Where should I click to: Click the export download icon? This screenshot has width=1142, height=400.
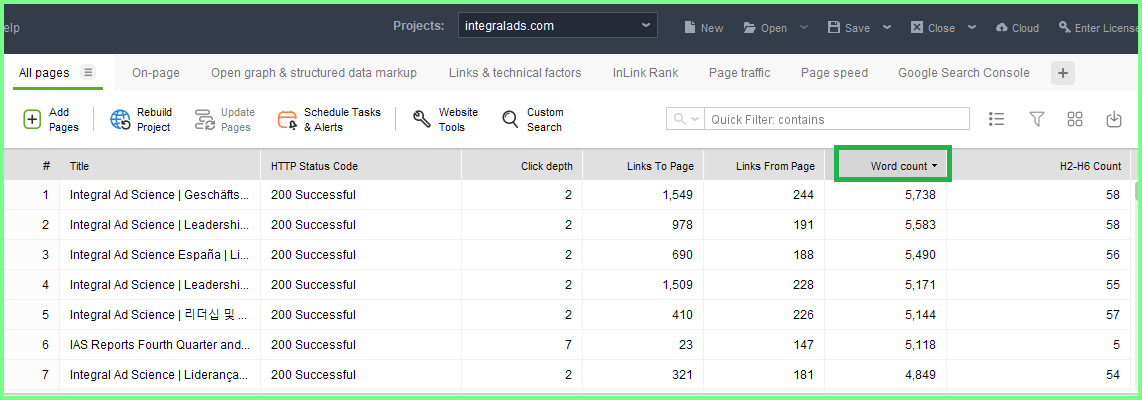pyautogui.click(x=1114, y=119)
